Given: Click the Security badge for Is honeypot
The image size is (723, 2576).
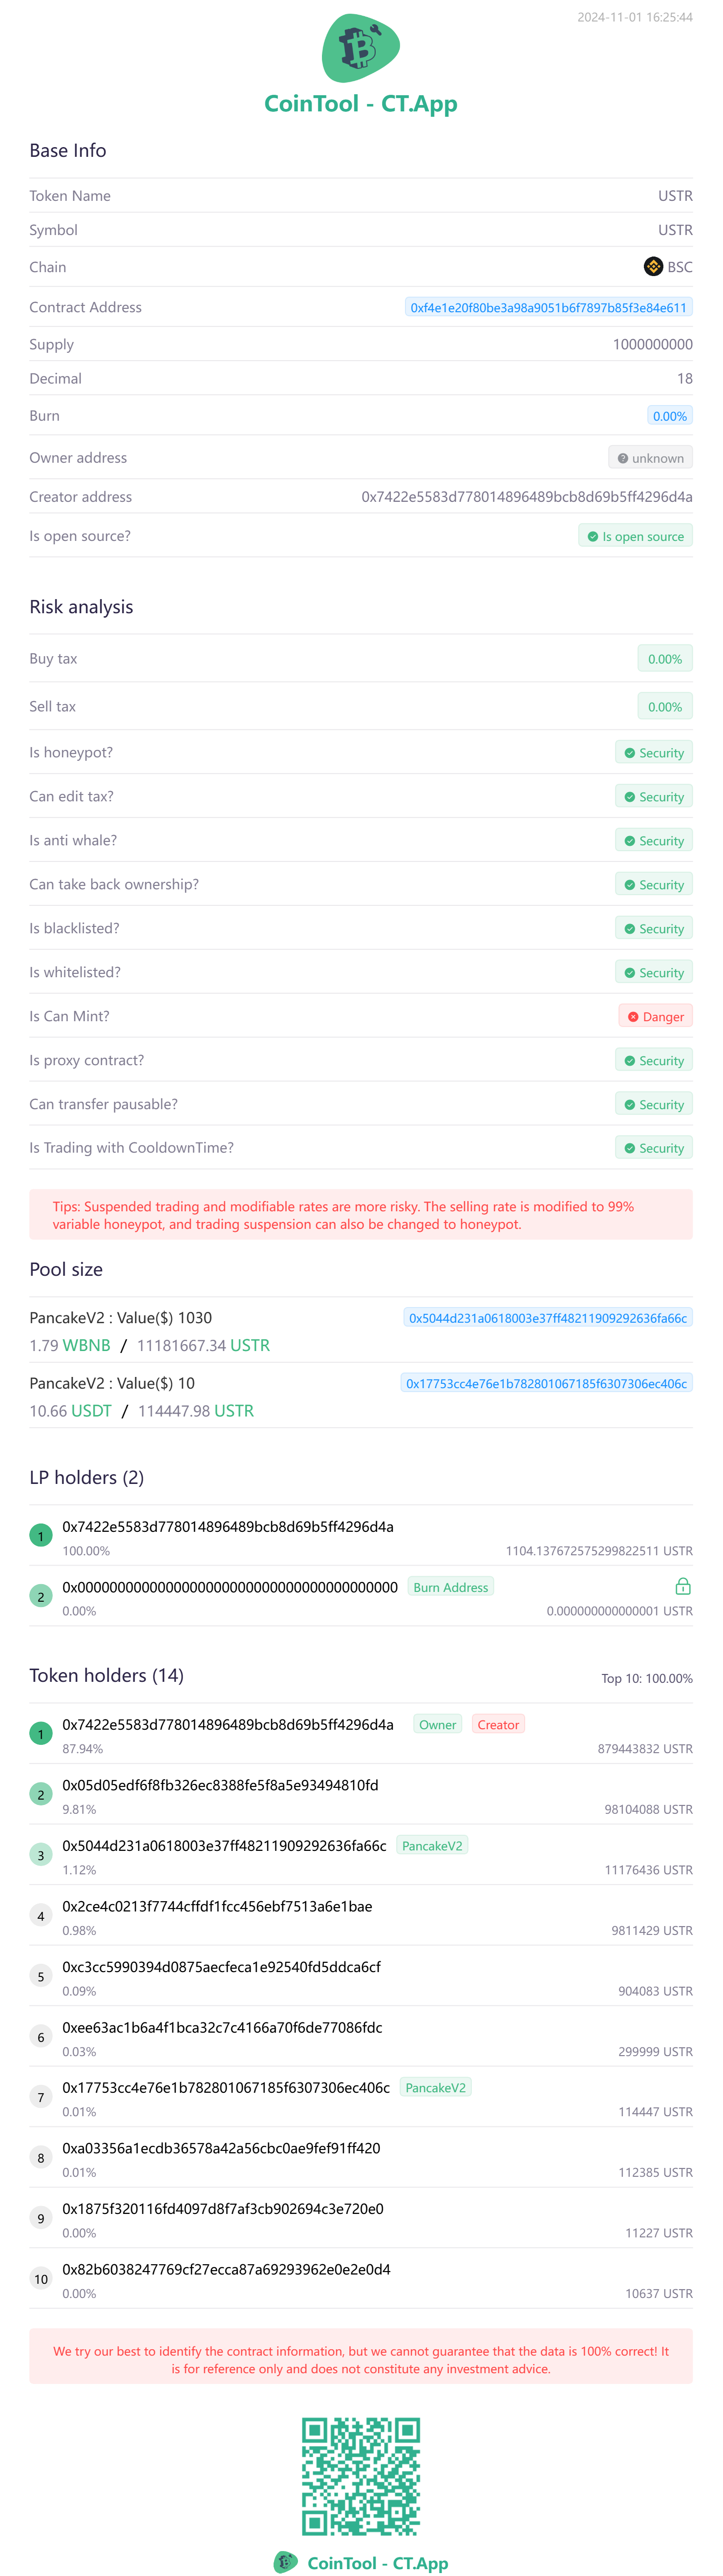Looking at the screenshot, I should pos(654,753).
